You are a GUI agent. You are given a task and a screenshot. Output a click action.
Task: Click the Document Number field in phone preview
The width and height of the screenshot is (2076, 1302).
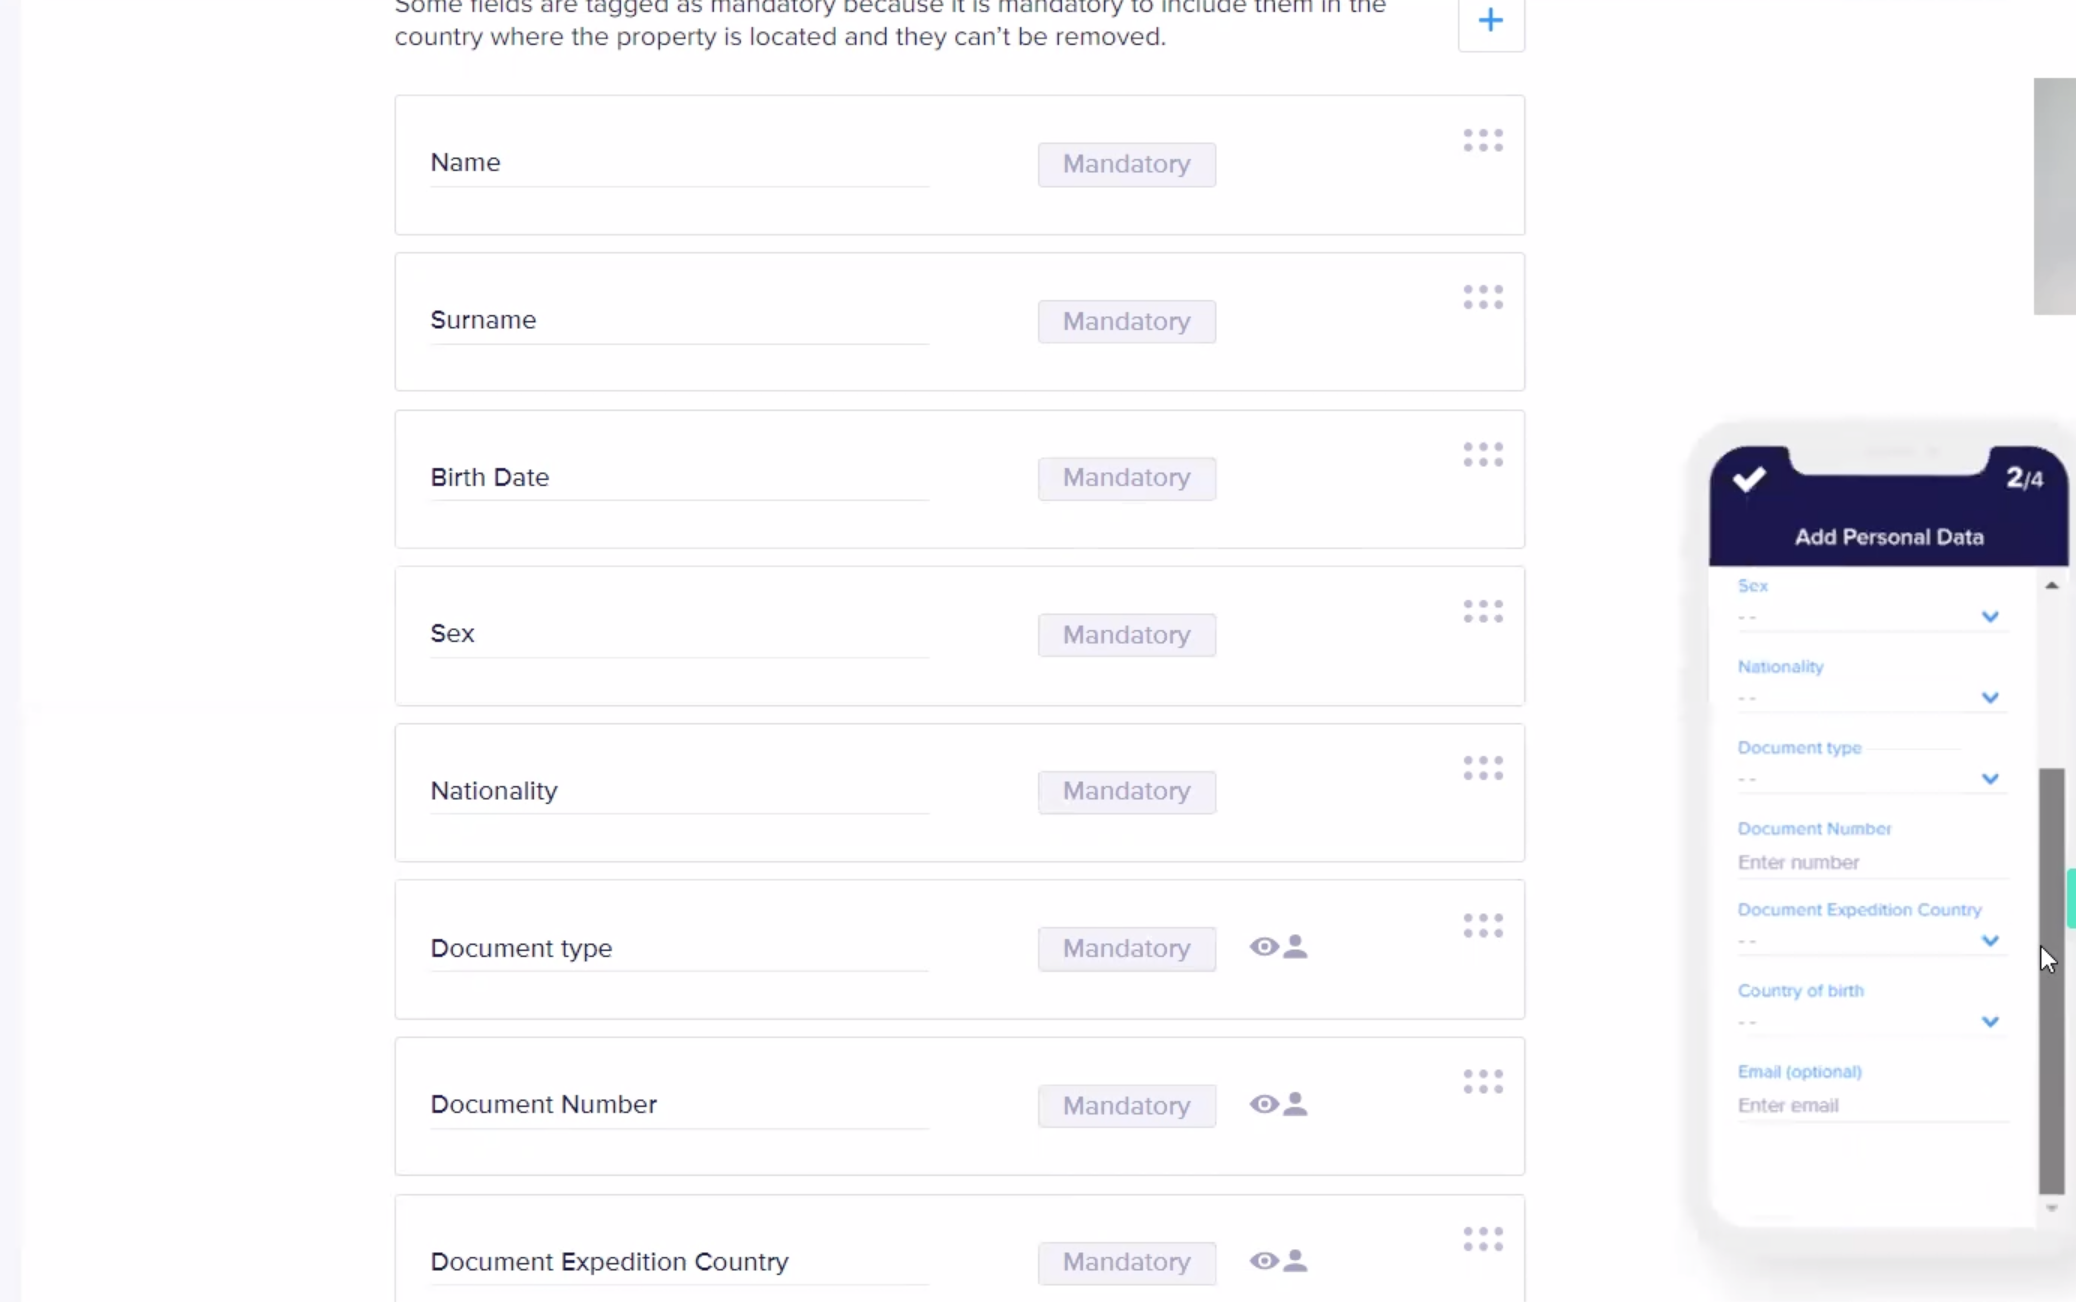[1871, 862]
